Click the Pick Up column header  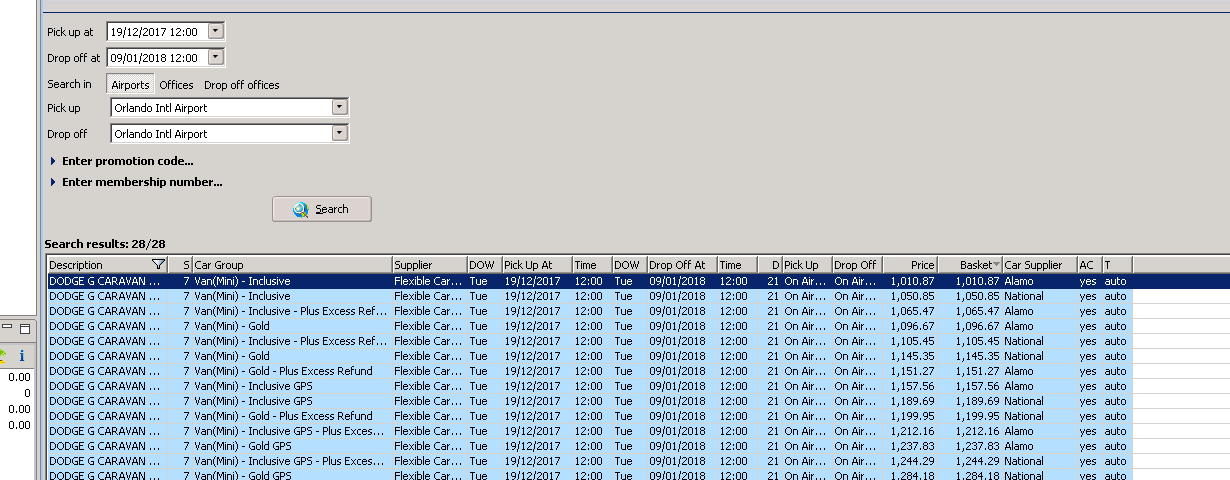807,265
